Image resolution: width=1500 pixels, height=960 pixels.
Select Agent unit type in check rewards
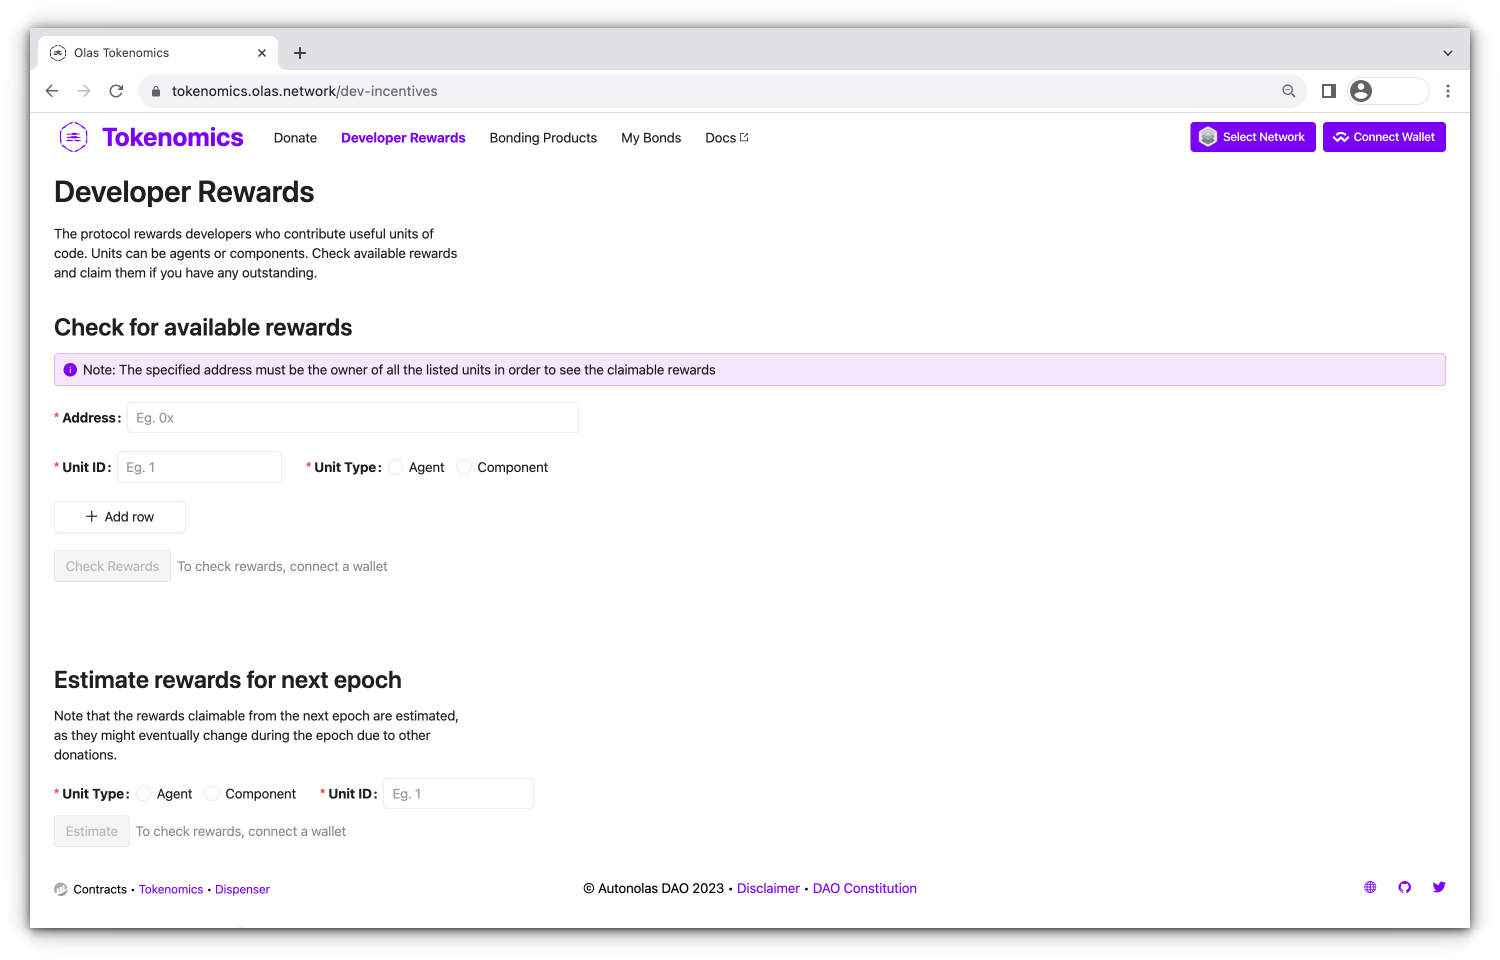[x=396, y=467]
